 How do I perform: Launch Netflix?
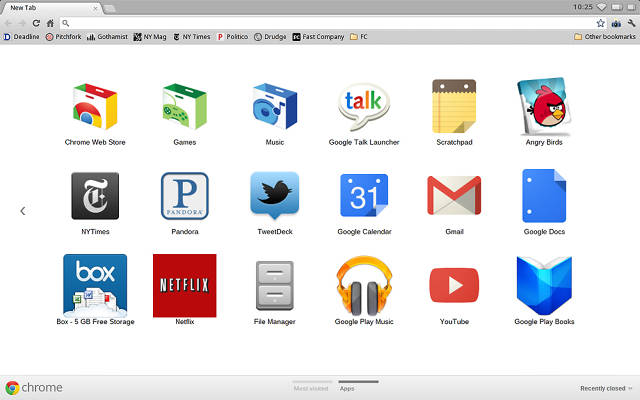[185, 286]
